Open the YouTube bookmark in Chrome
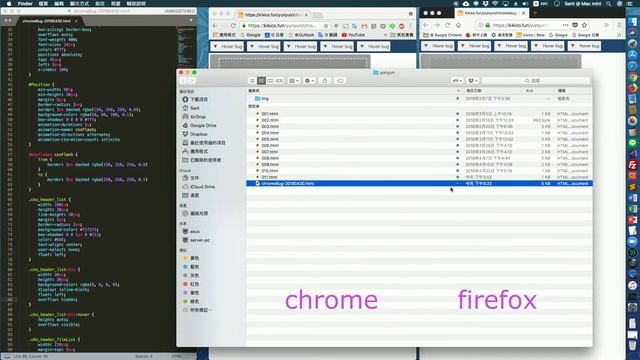The width and height of the screenshot is (640, 360). click(x=353, y=35)
